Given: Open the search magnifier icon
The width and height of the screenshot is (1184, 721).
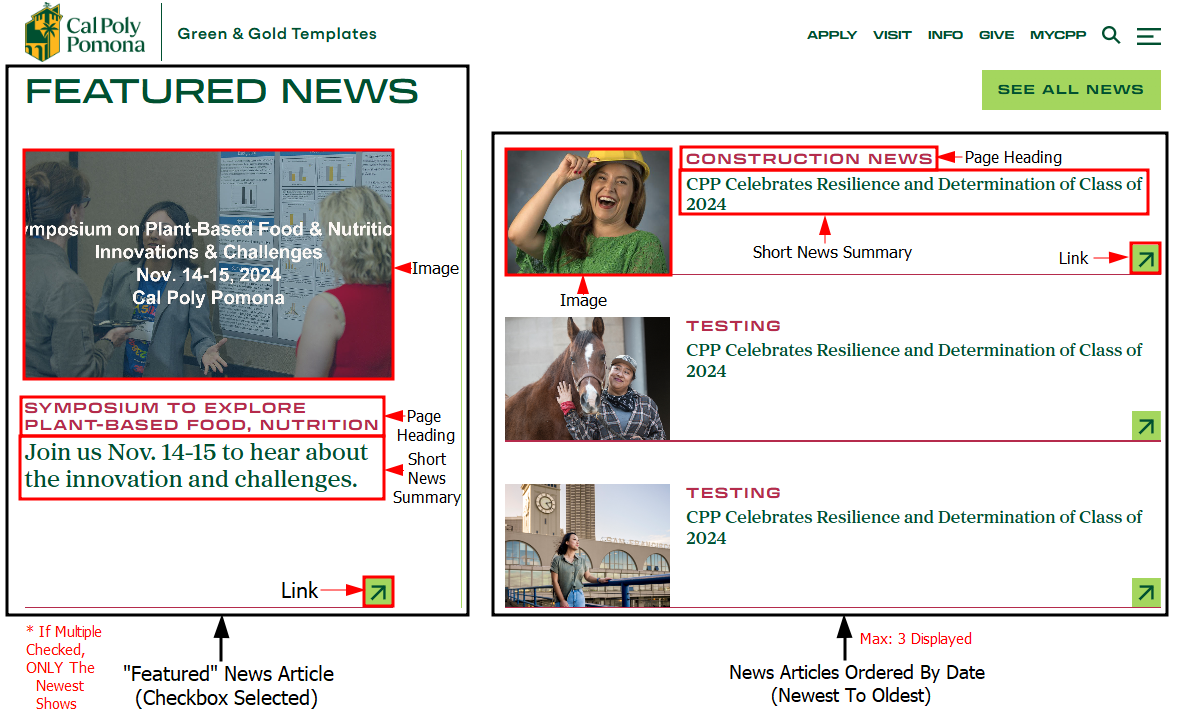Looking at the screenshot, I should pyautogui.click(x=1110, y=35).
